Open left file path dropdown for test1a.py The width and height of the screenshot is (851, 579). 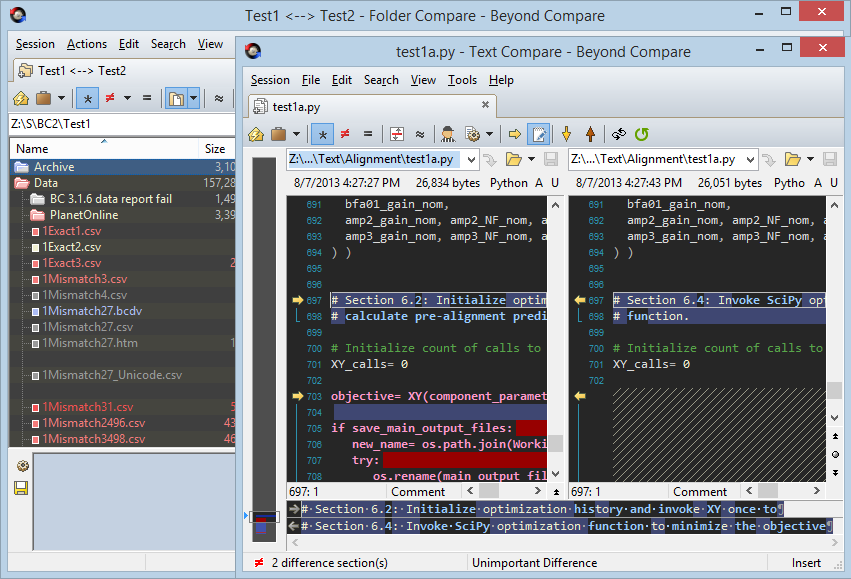(469, 159)
